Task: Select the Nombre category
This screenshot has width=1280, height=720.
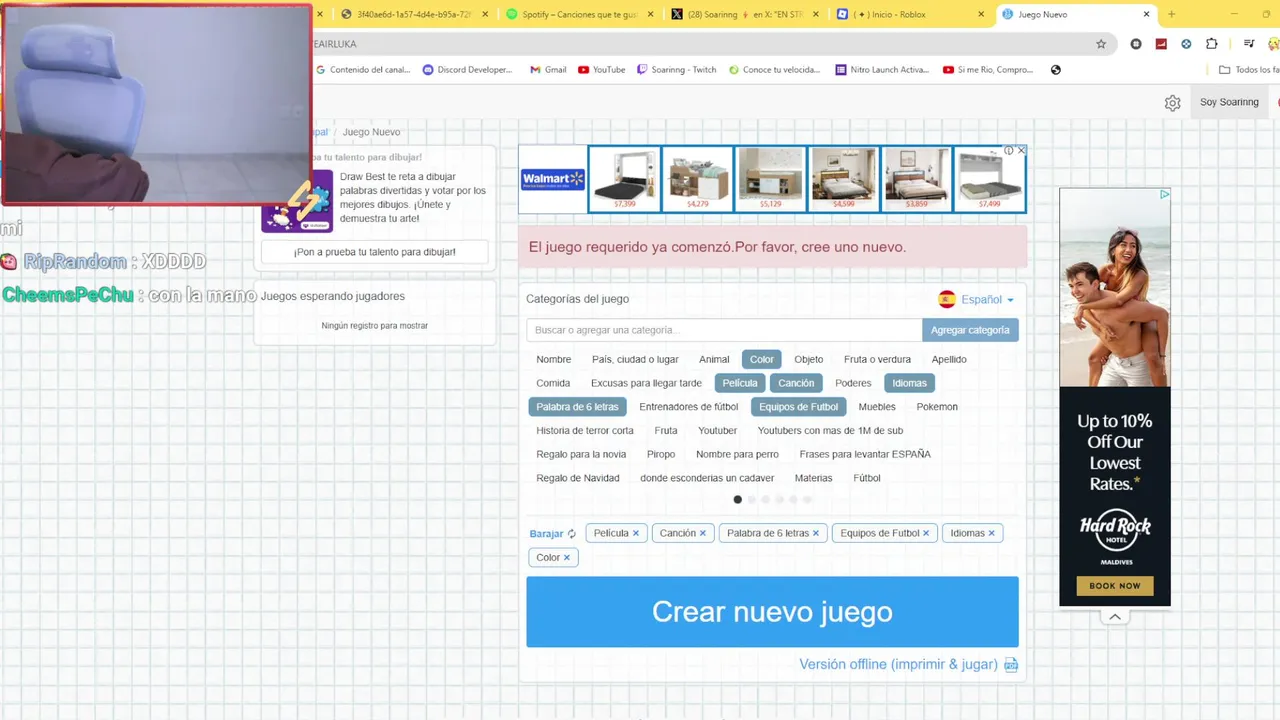Action: [553, 359]
